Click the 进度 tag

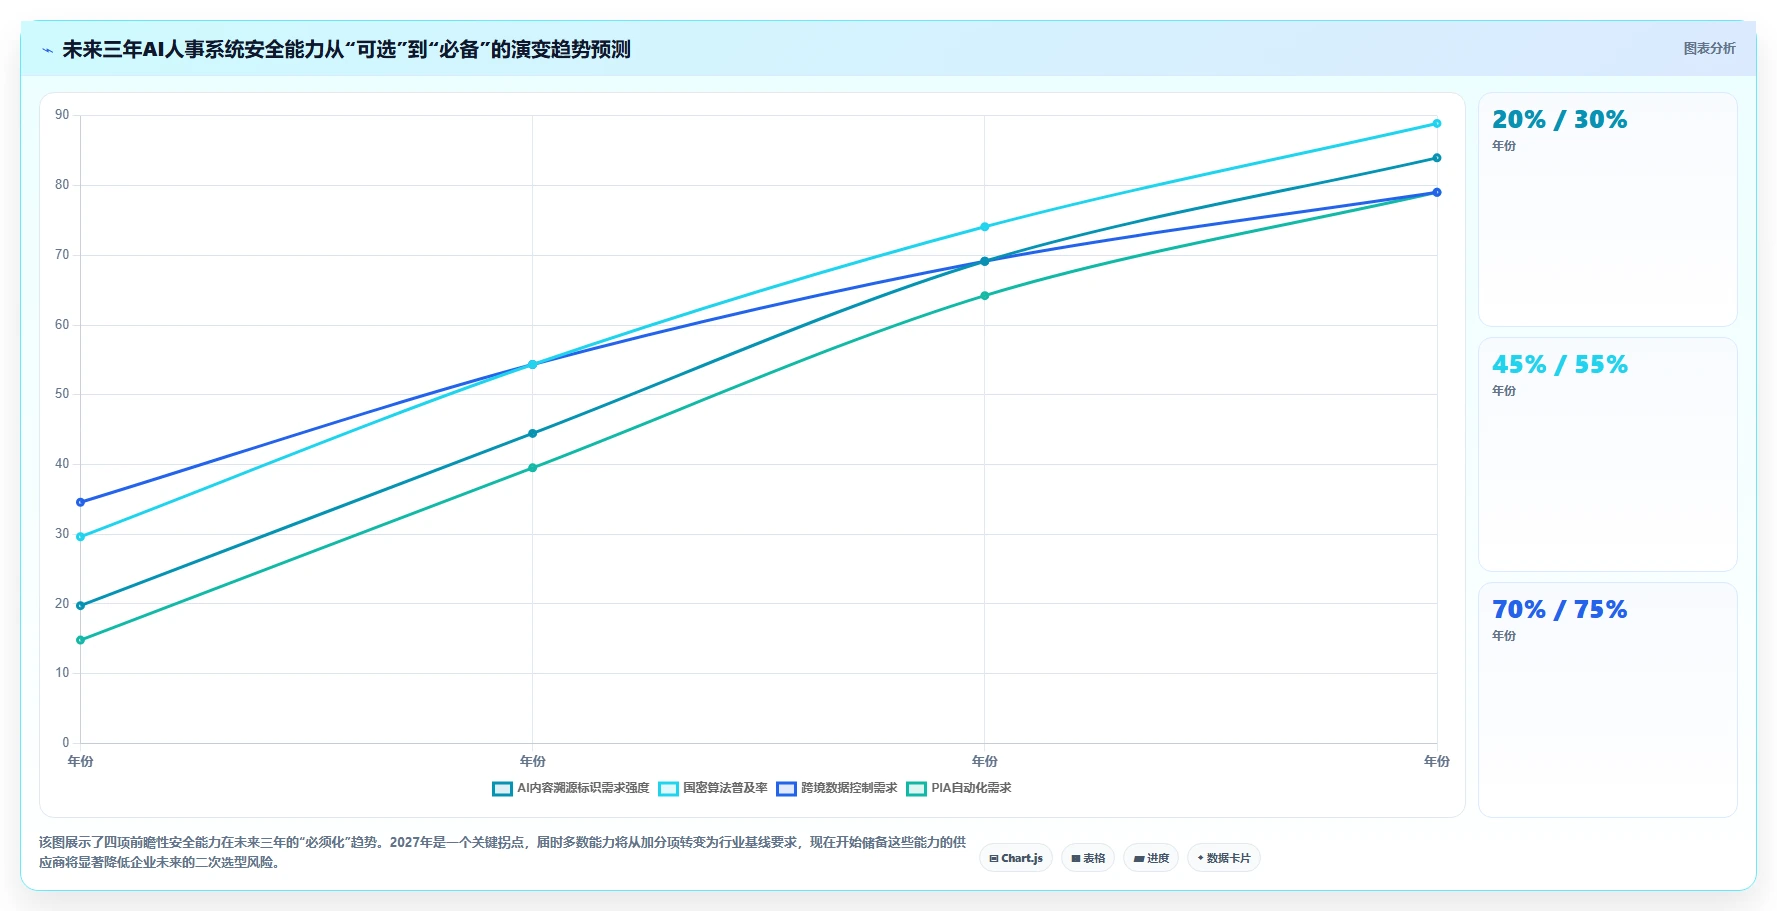[1151, 858]
